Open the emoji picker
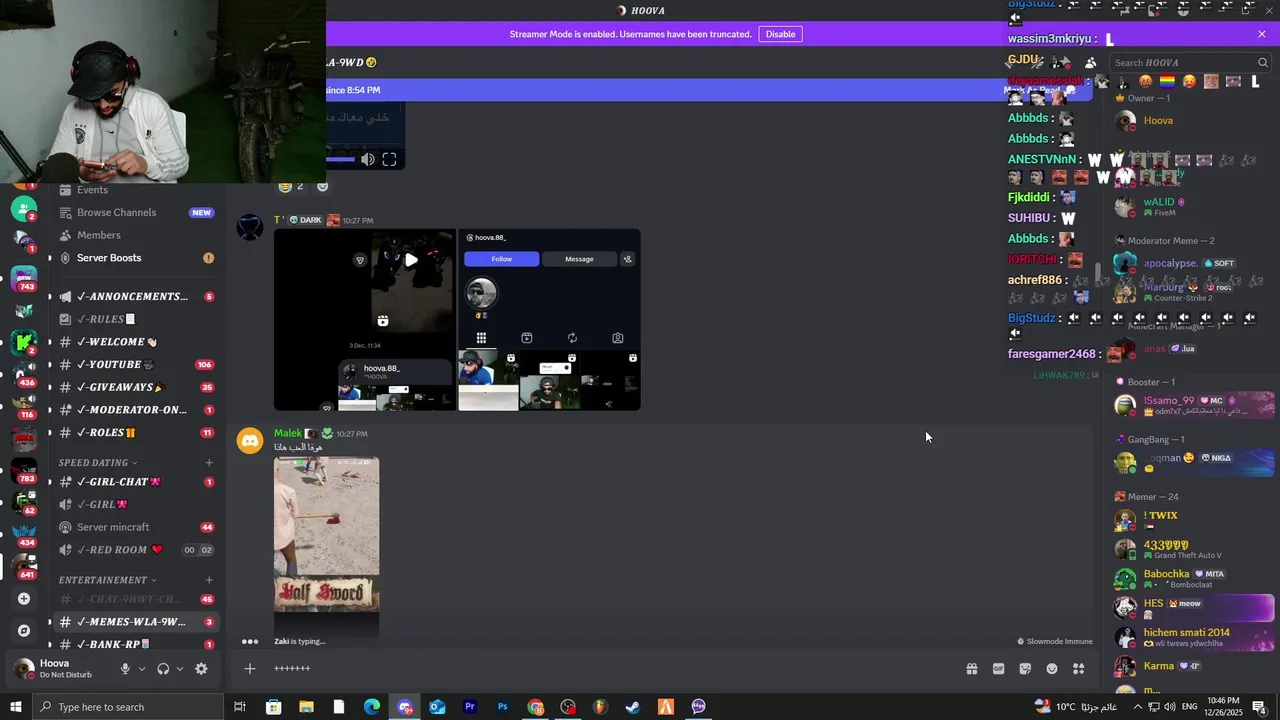 tap(1052, 669)
